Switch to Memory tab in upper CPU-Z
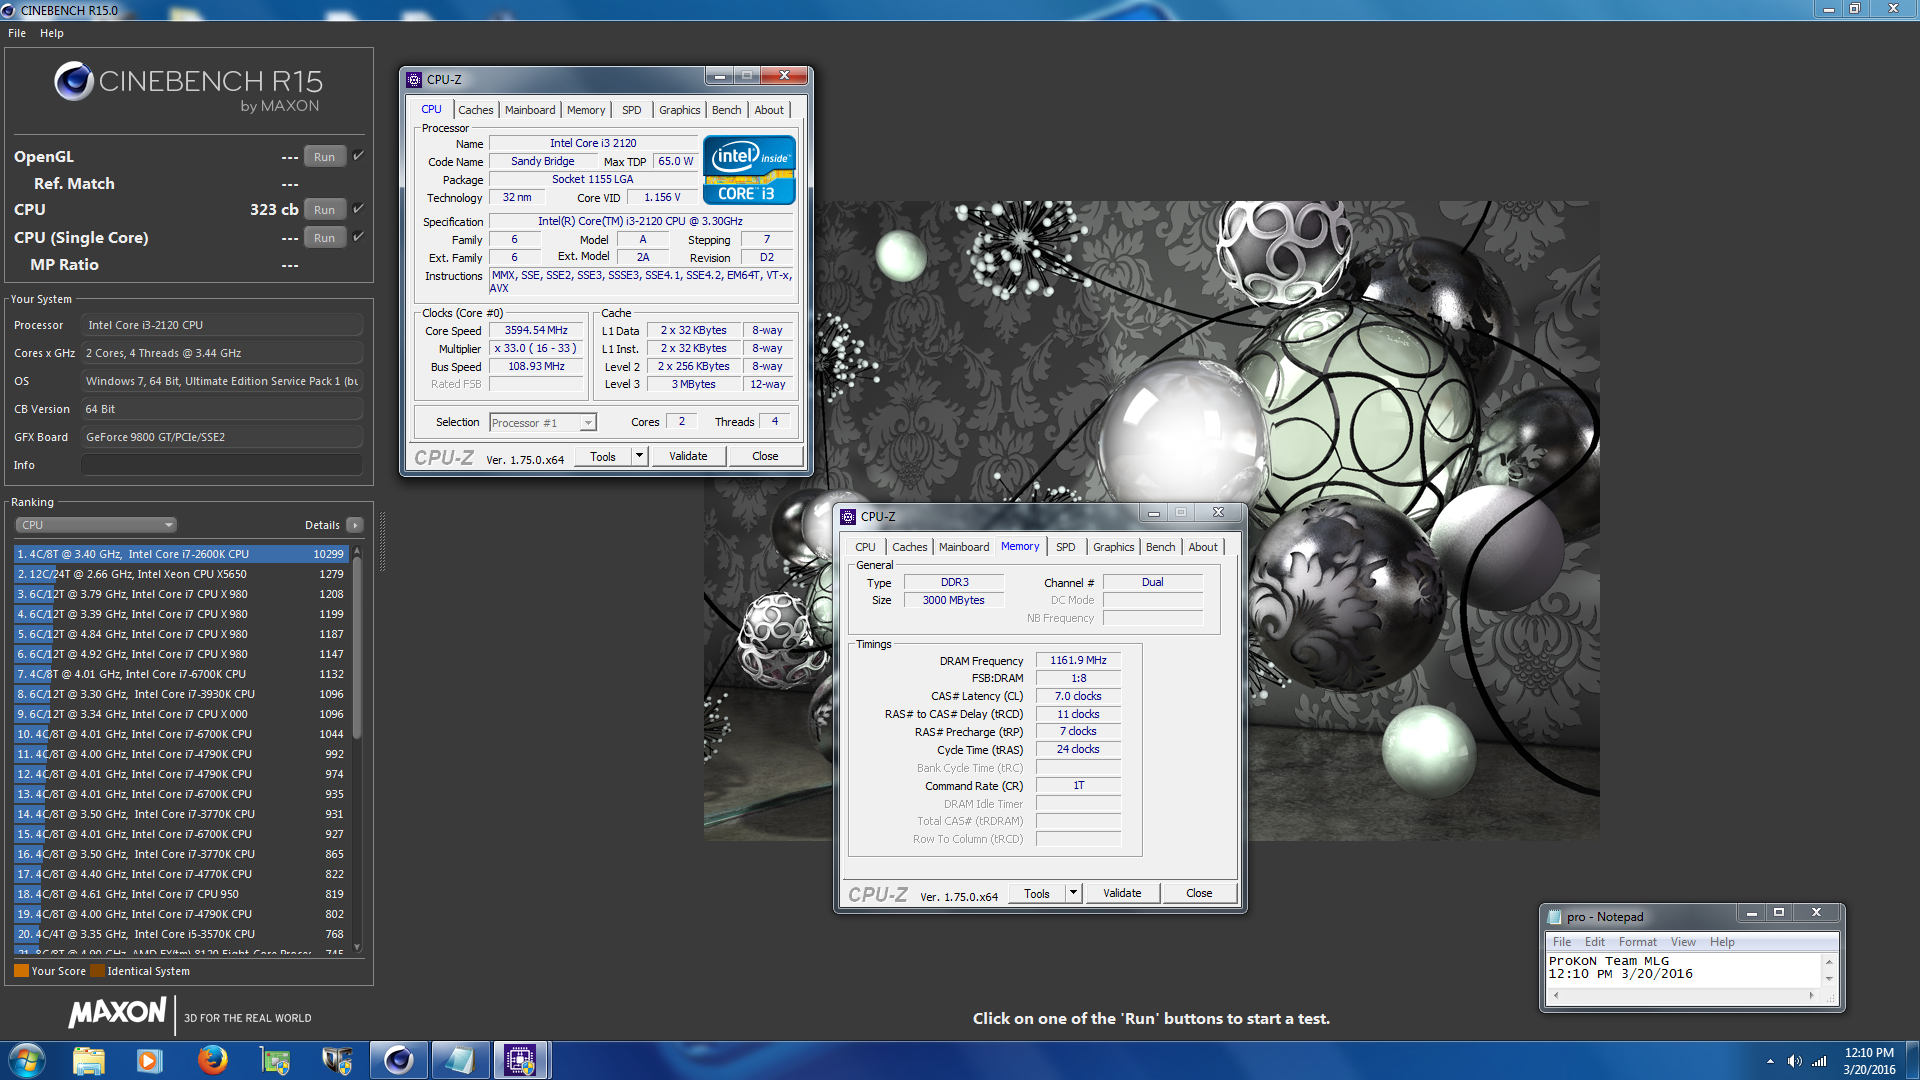The width and height of the screenshot is (1920, 1080). [586, 110]
